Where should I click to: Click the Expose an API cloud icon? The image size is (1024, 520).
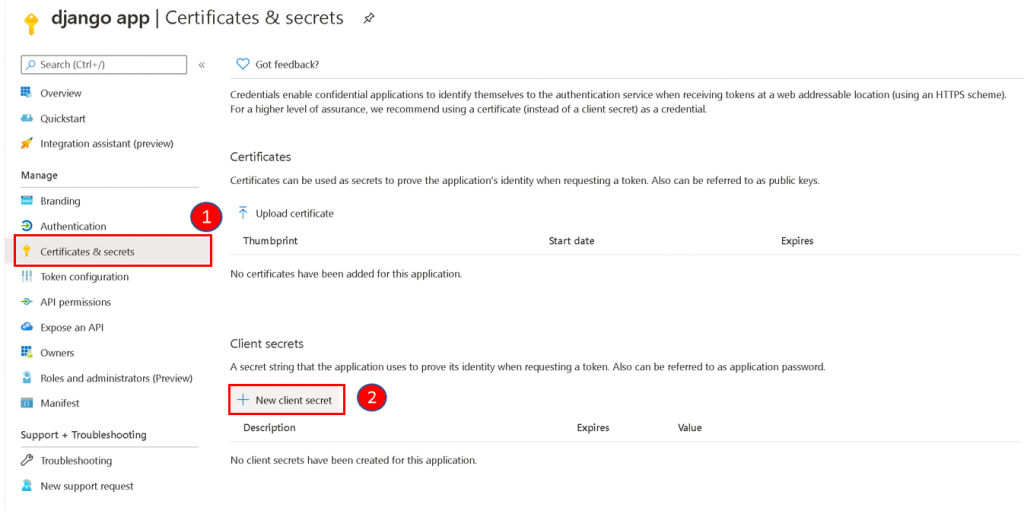27,327
